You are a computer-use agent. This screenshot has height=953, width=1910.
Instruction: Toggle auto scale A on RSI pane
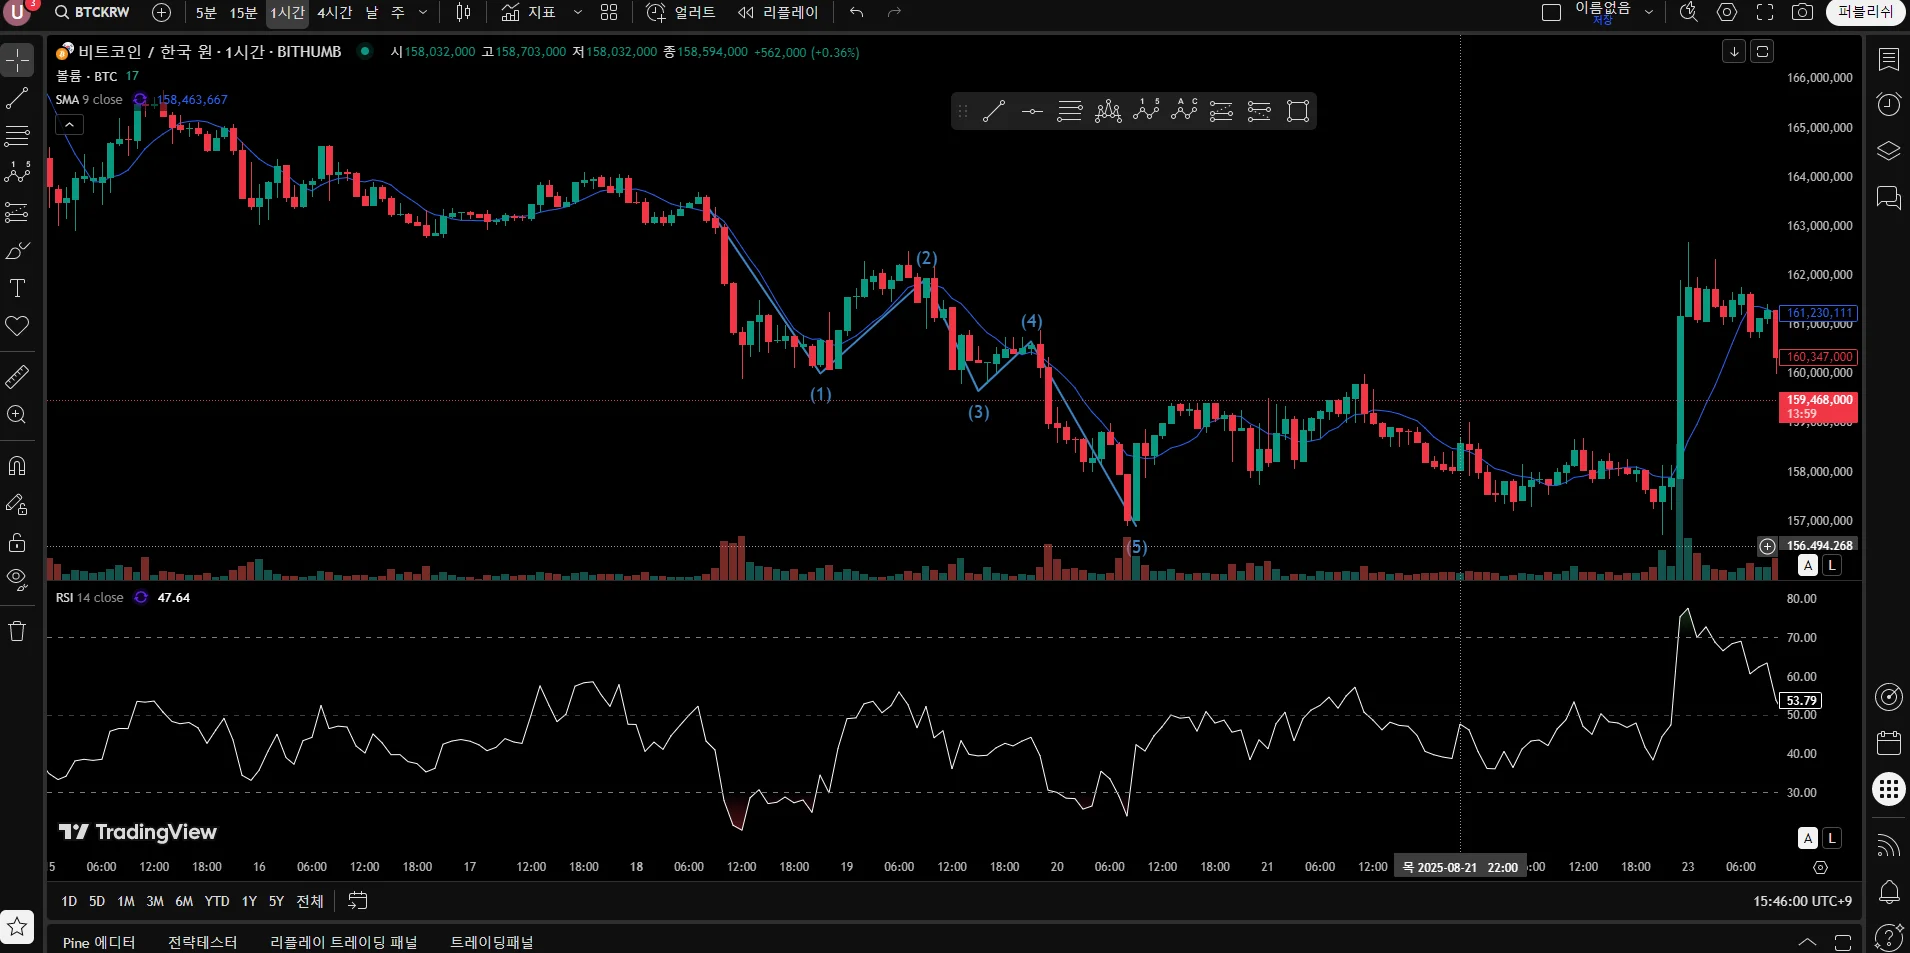(1808, 838)
